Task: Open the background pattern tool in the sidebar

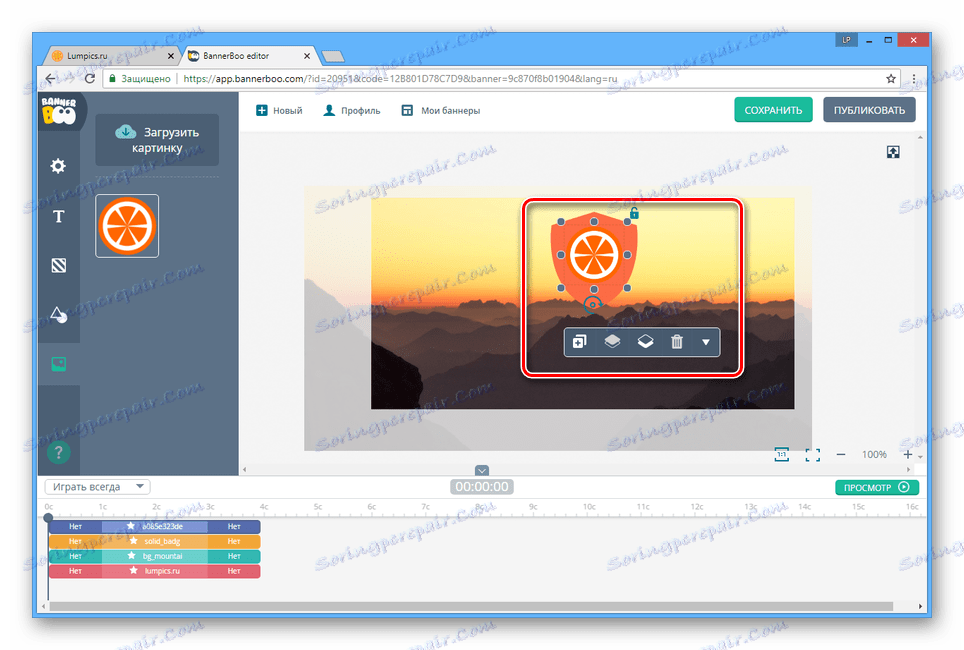Action: (x=58, y=266)
